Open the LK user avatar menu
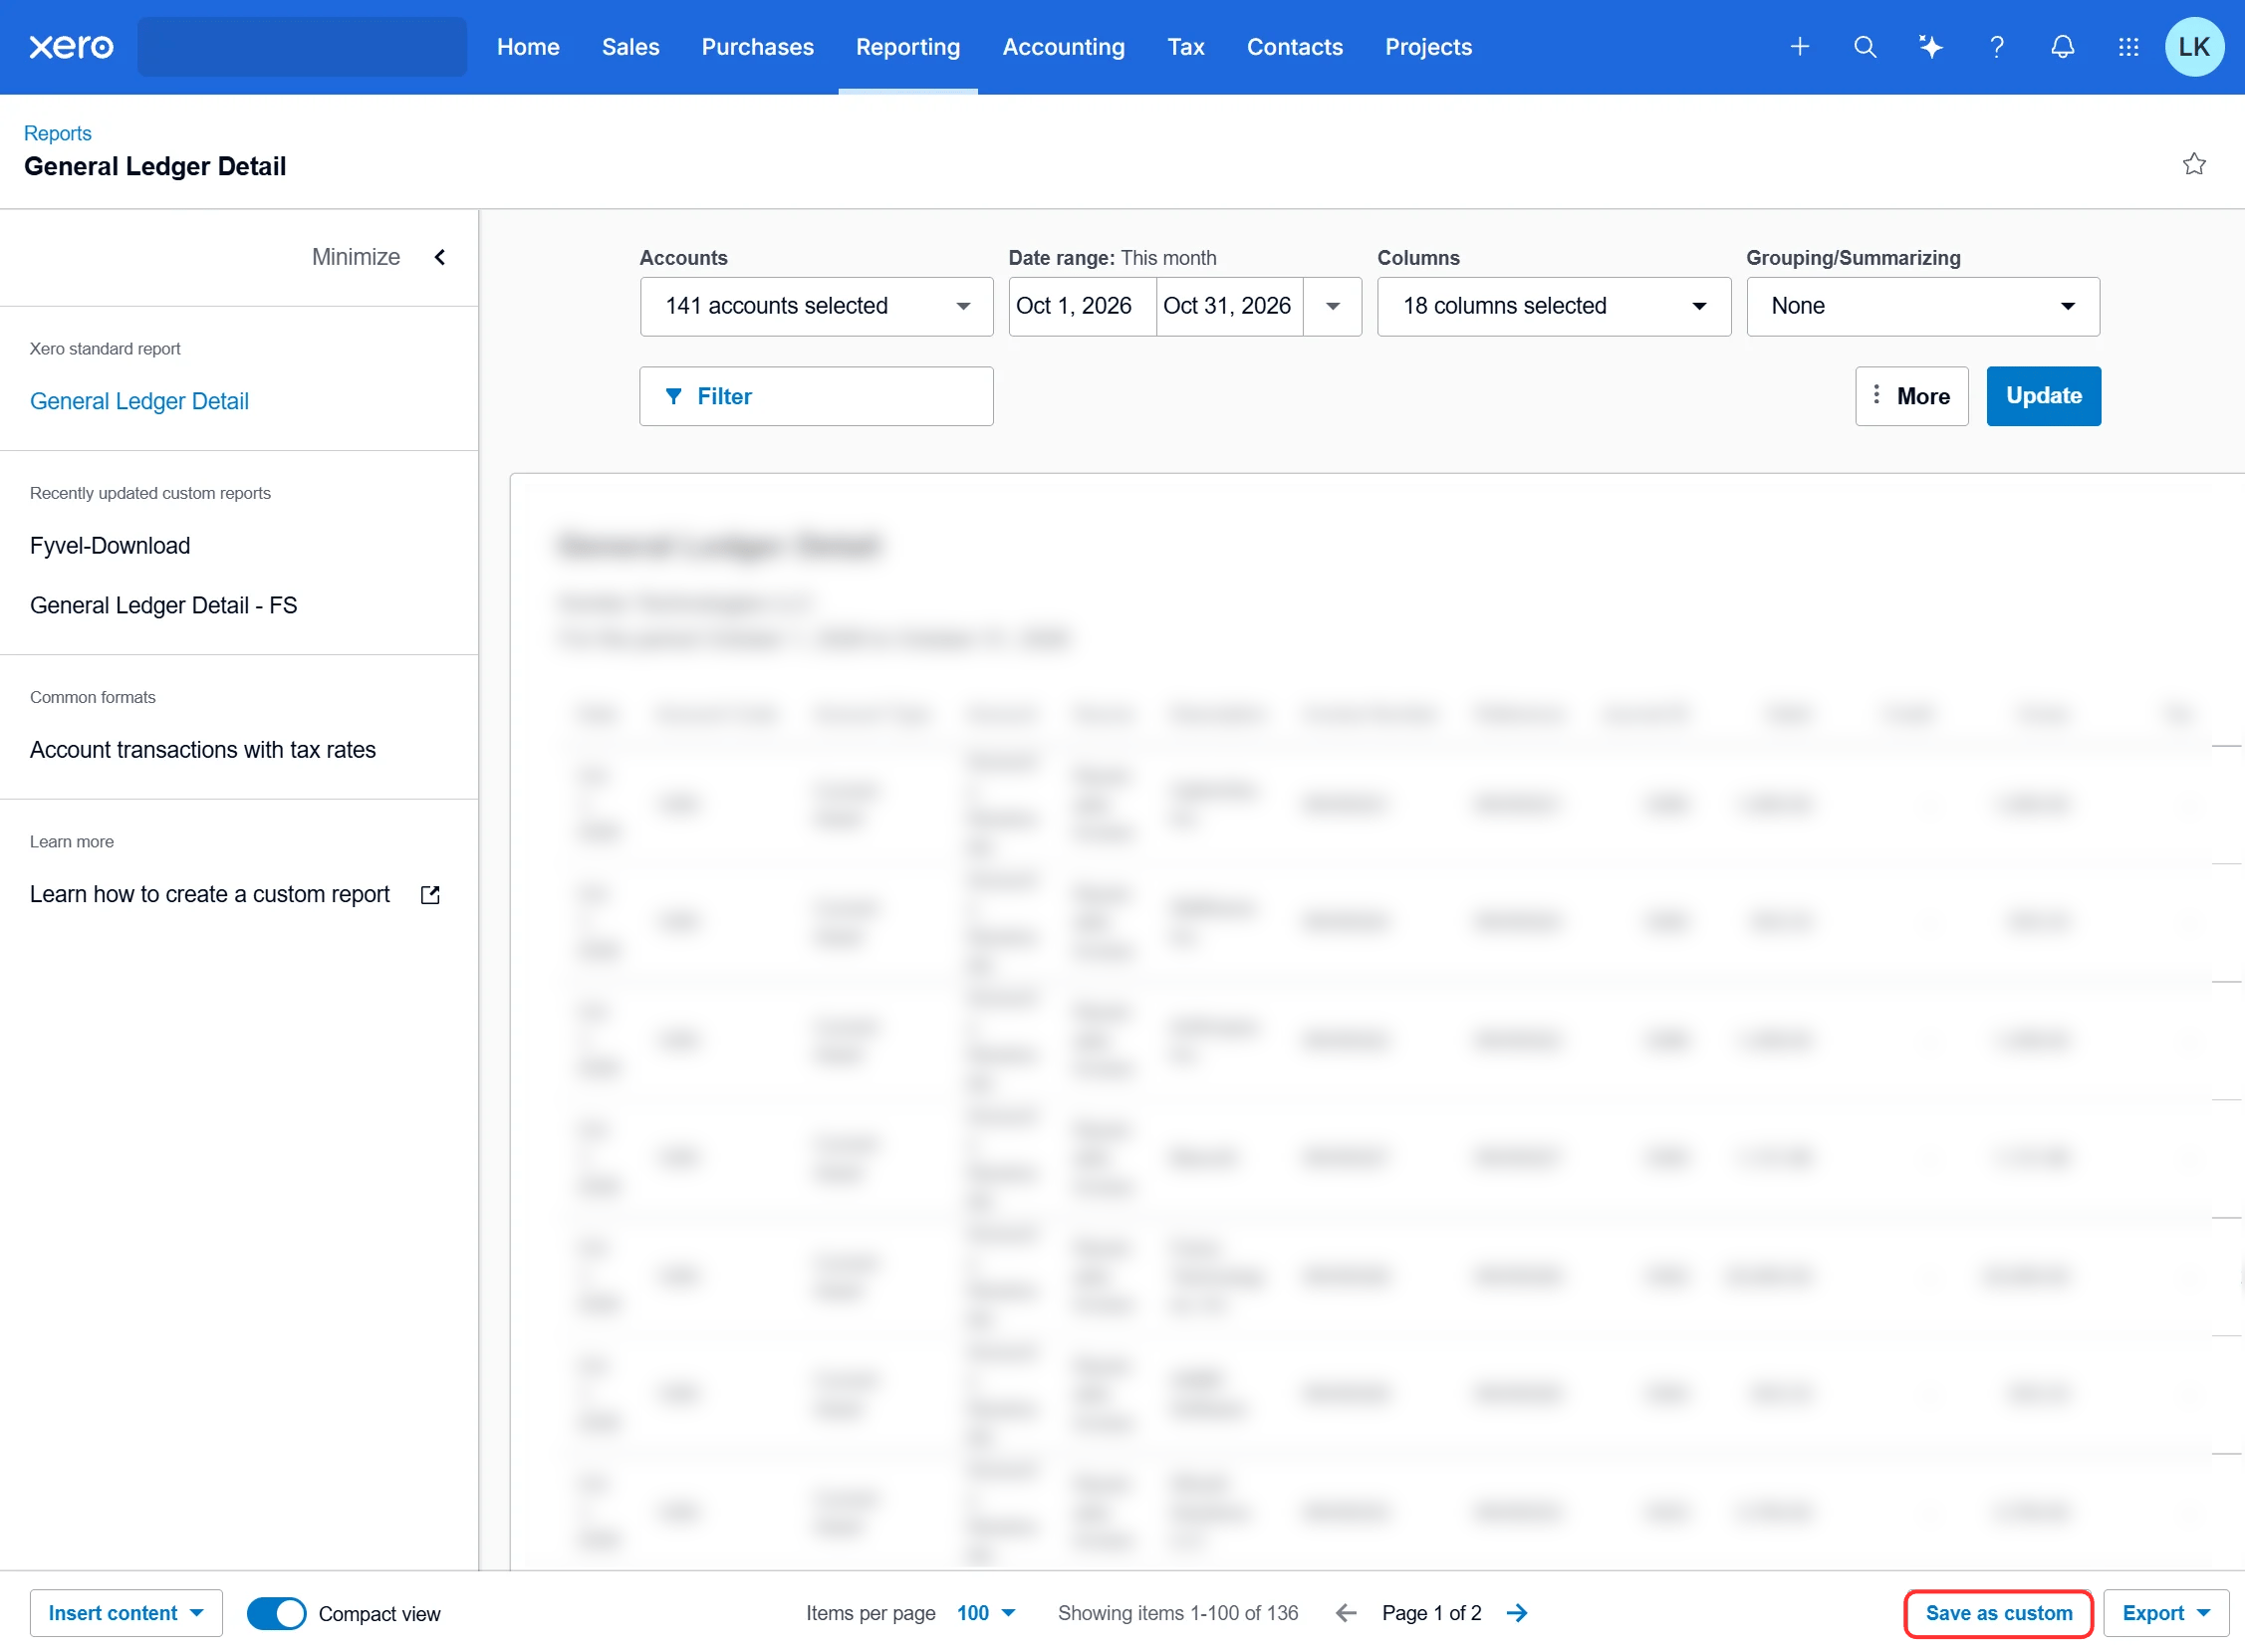Screen dimensions: 2245x1652 [2195, 47]
